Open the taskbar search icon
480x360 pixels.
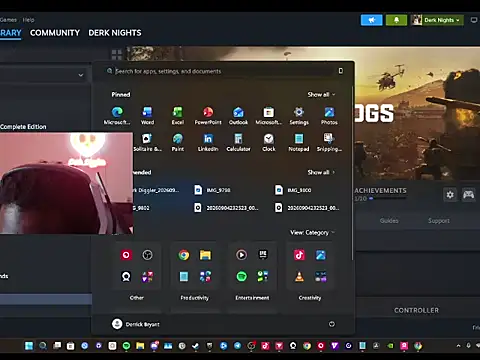[x=43, y=346]
